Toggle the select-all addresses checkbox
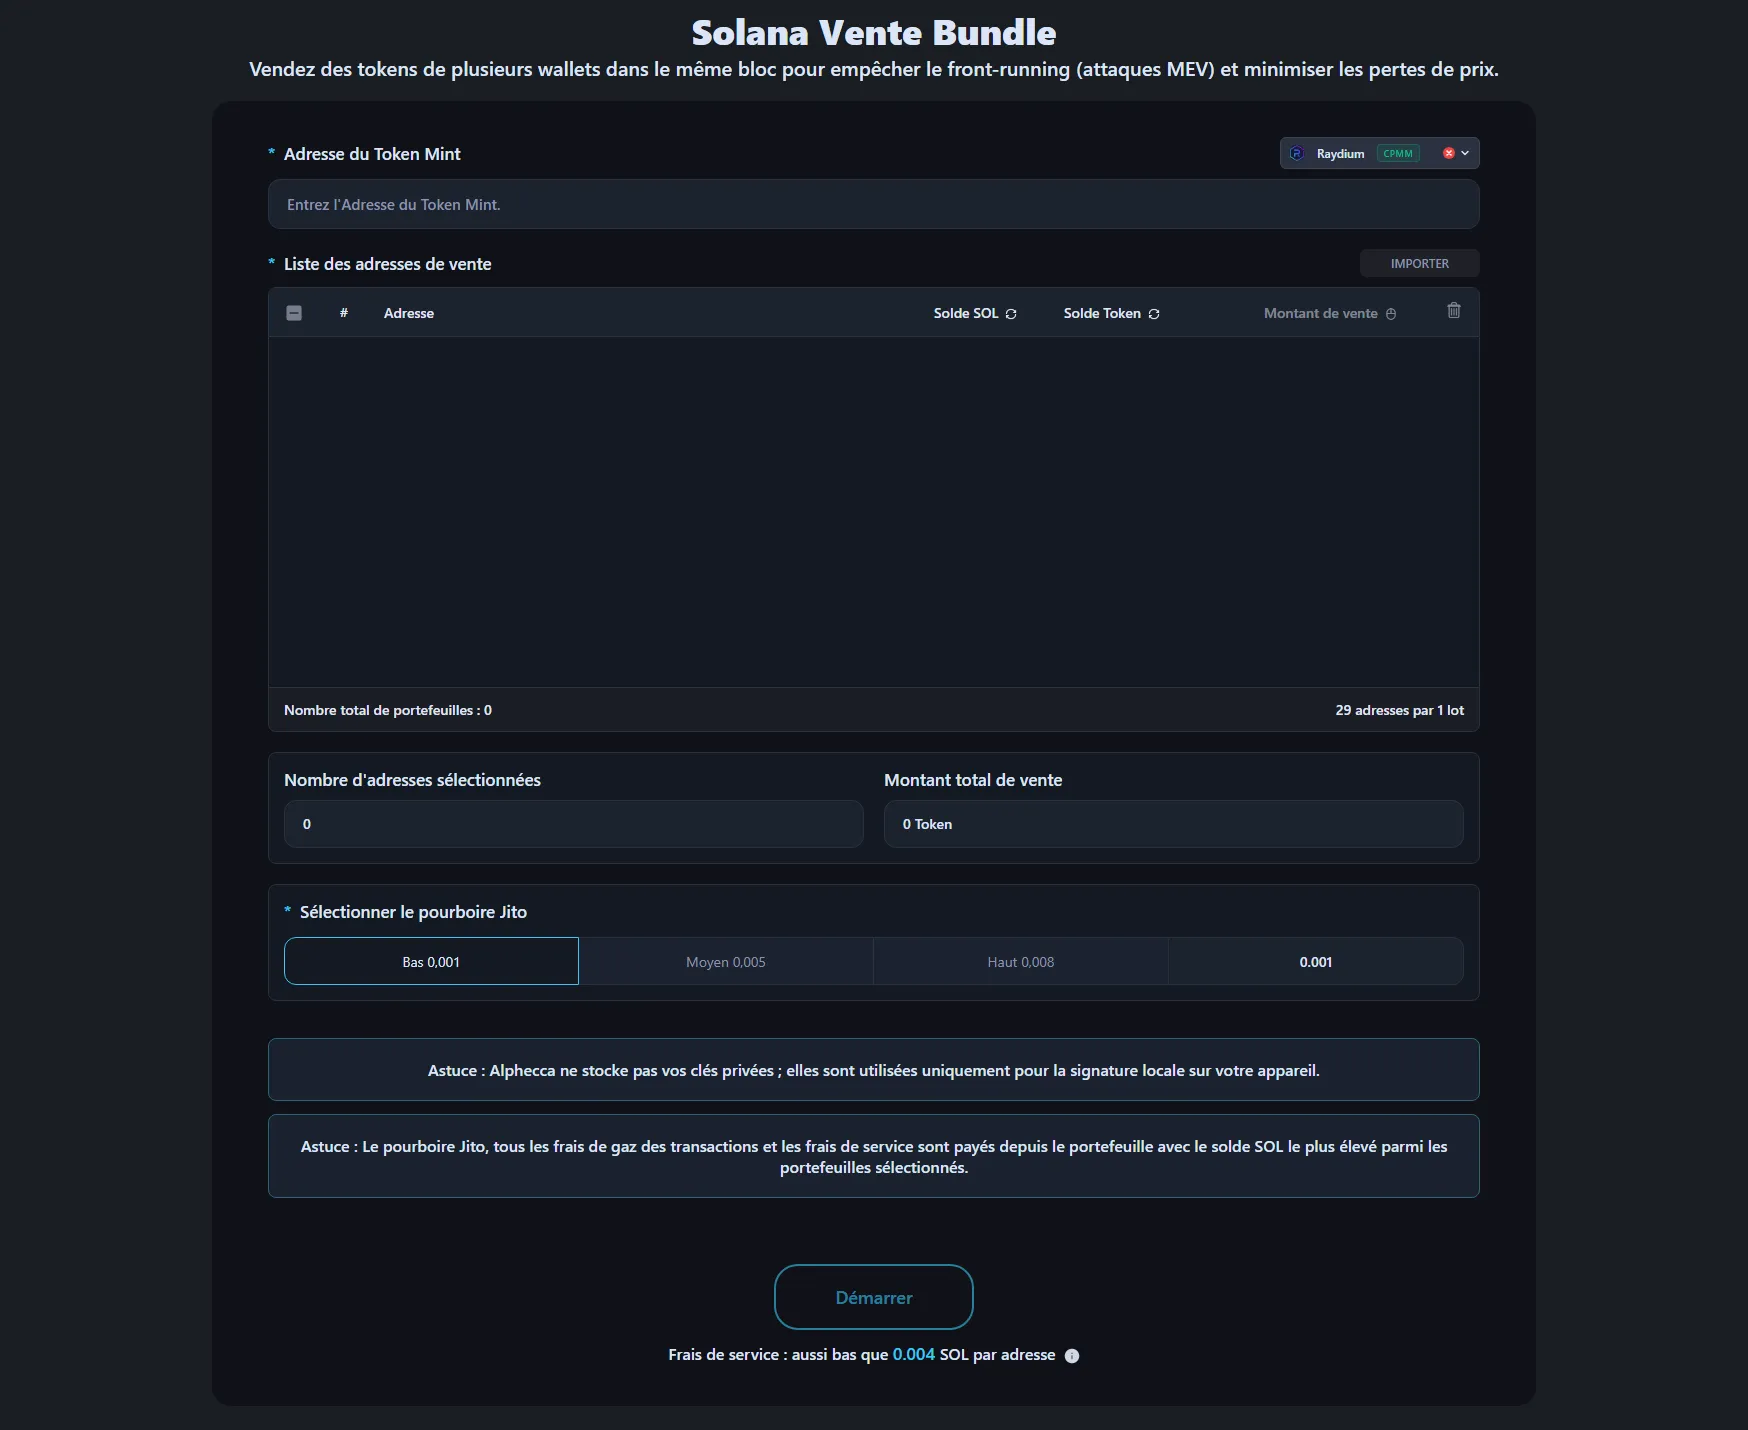Image resolution: width=1748 pixels, height=1430 pixels. 294,313
